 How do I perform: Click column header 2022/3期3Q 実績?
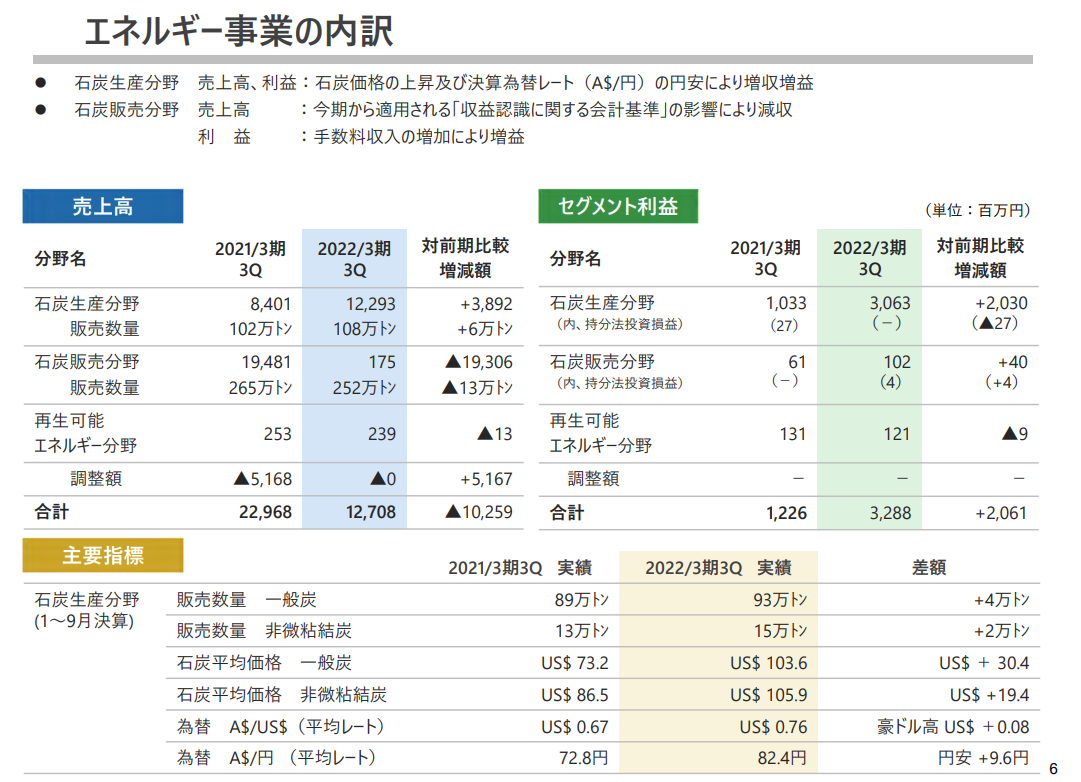718,568
